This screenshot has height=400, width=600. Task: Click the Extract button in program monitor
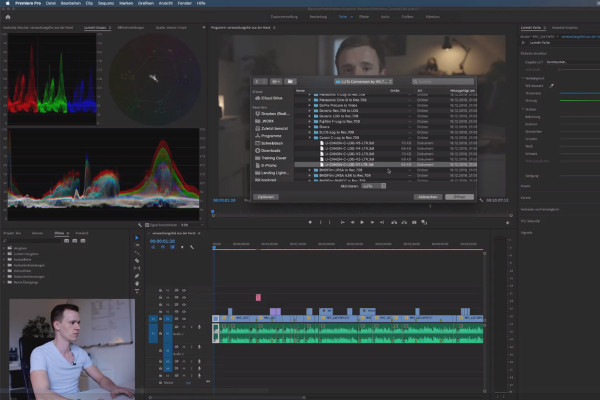tap(404, 222)
